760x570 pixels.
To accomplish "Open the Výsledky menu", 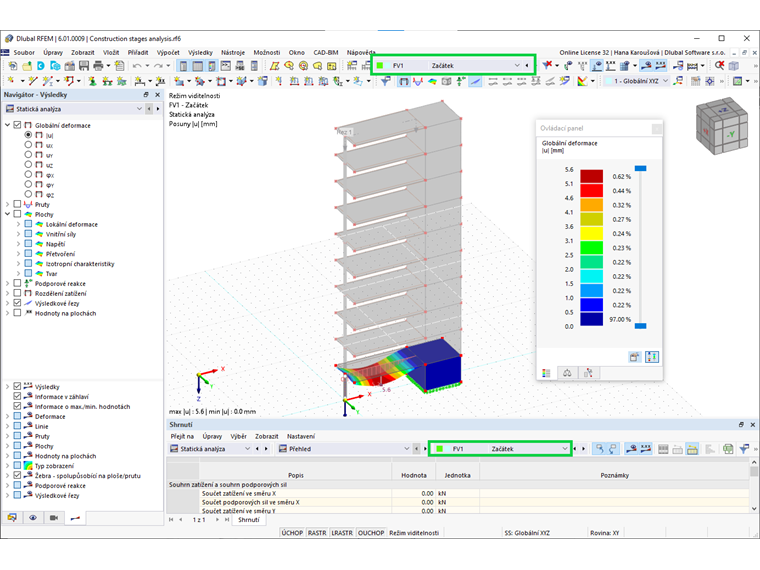I will (200, 52).
